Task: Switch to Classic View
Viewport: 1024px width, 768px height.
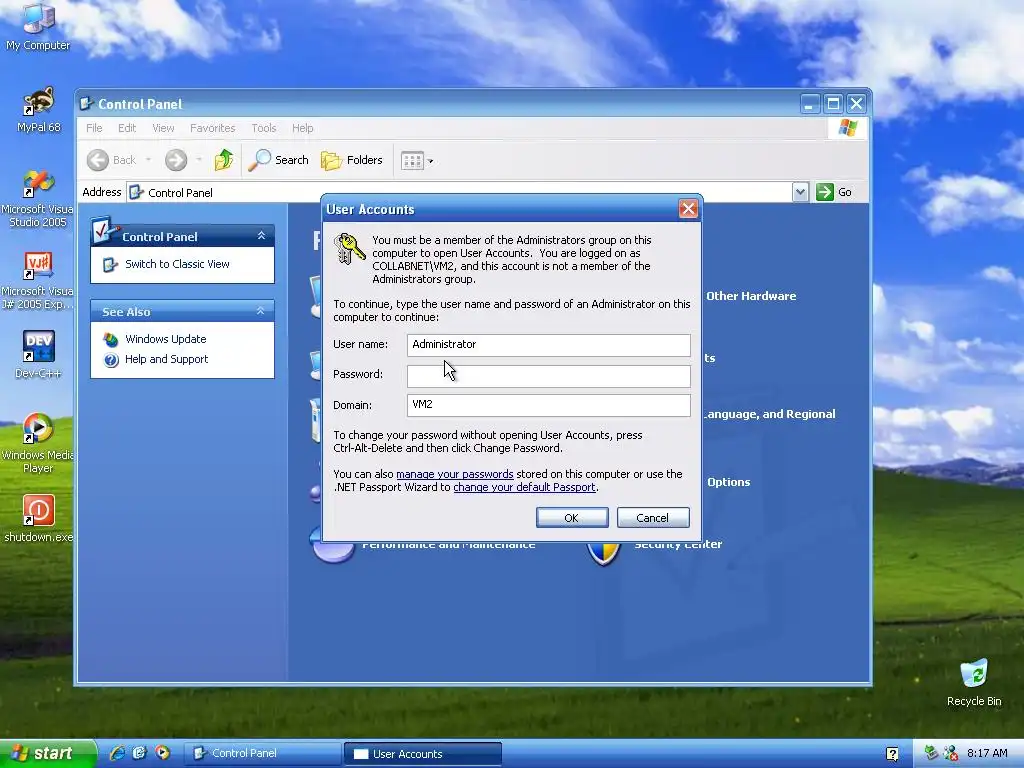Action: (177, 264)
